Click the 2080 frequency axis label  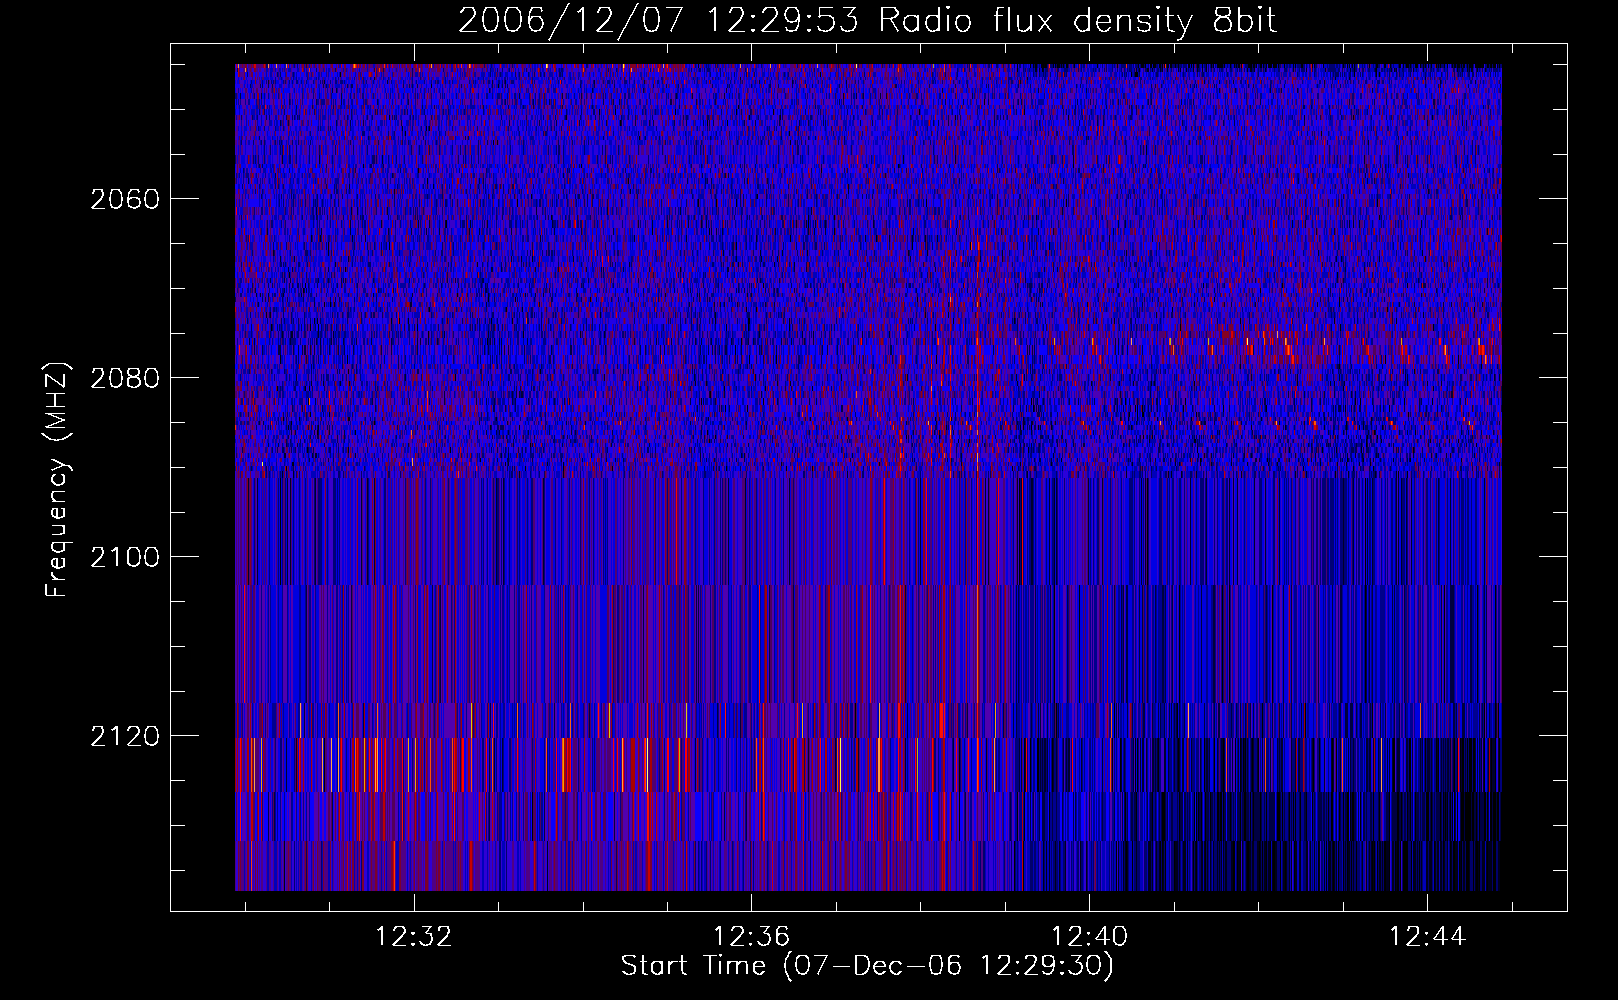pyautogui.click(x=125, y=378)
